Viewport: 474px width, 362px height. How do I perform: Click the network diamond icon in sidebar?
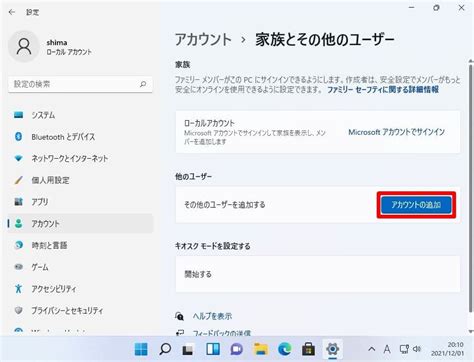(x=19, y=158)
